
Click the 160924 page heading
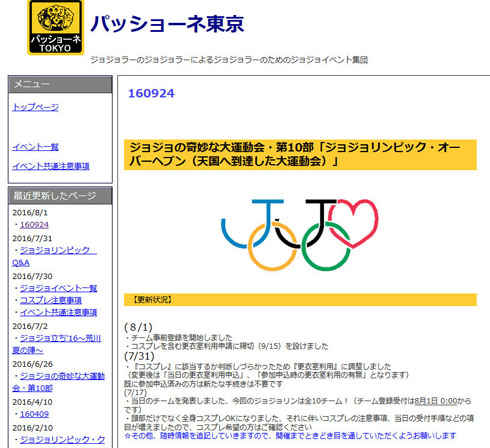[151, 93]
